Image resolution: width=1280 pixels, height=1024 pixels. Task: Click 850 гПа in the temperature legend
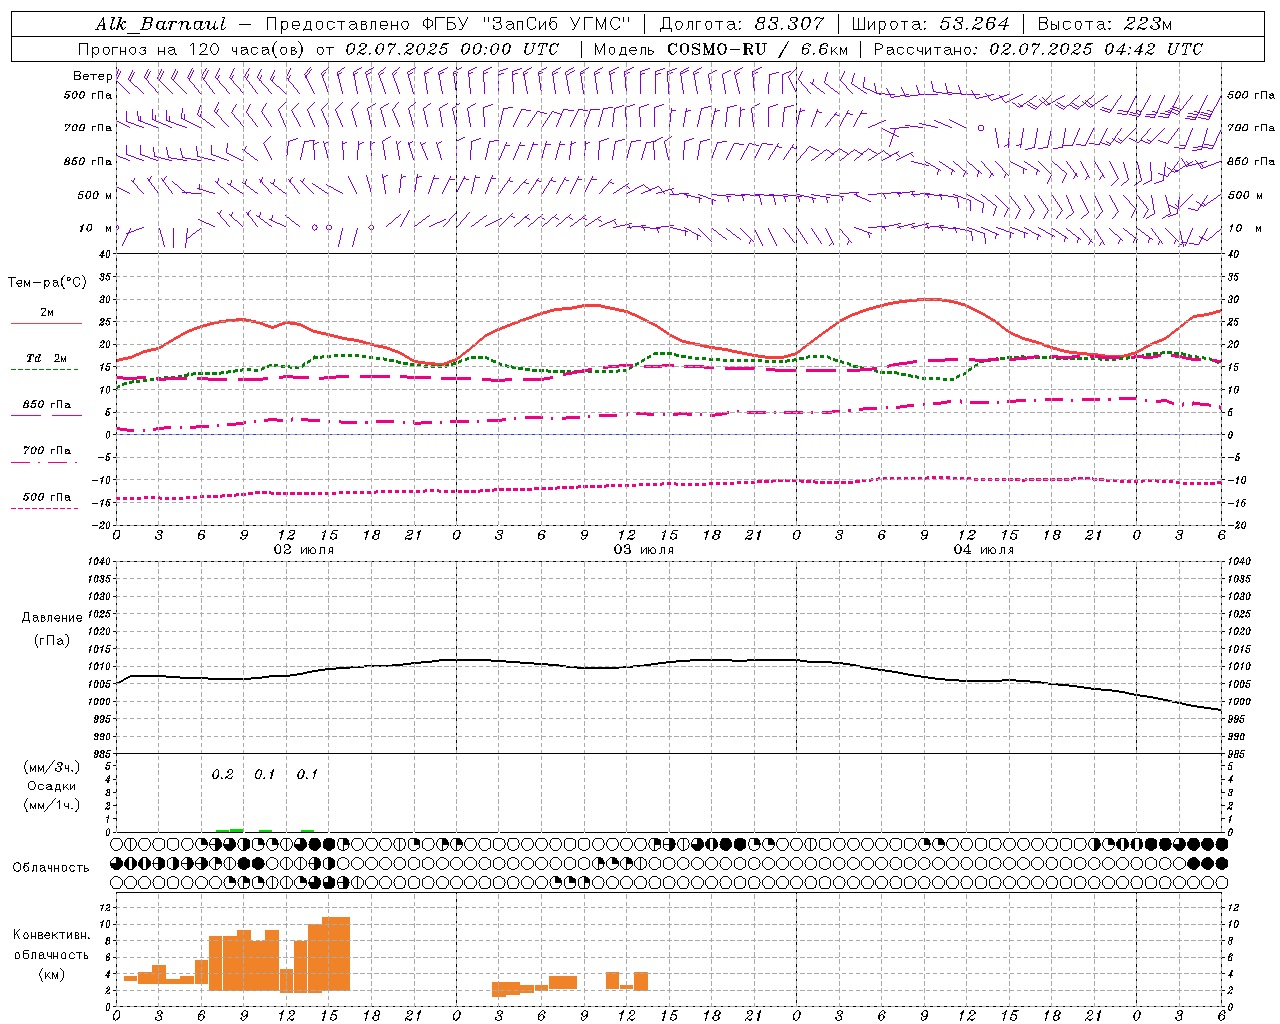coord(47,405)
